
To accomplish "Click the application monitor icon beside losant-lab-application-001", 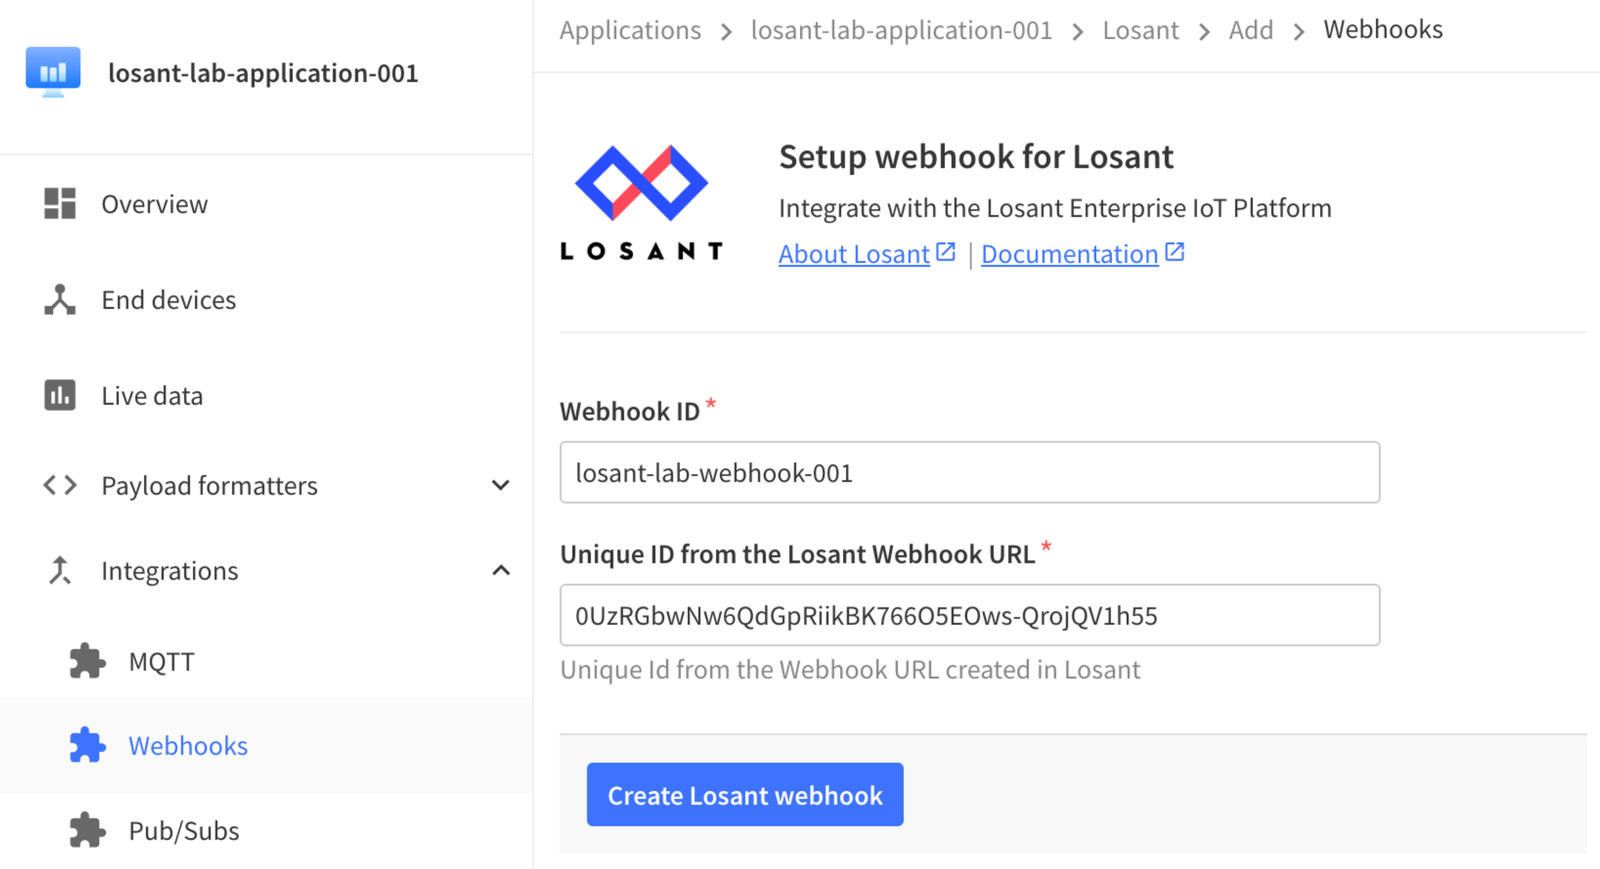I will [x=53, y=72].
